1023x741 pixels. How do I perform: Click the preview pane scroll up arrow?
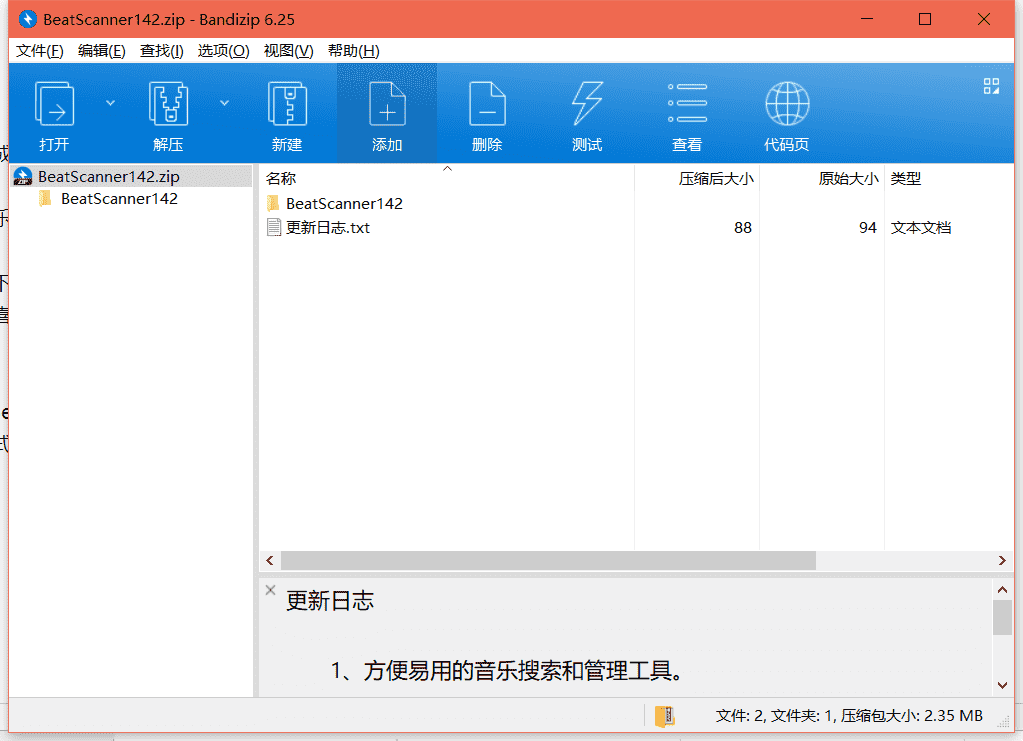1002,590
